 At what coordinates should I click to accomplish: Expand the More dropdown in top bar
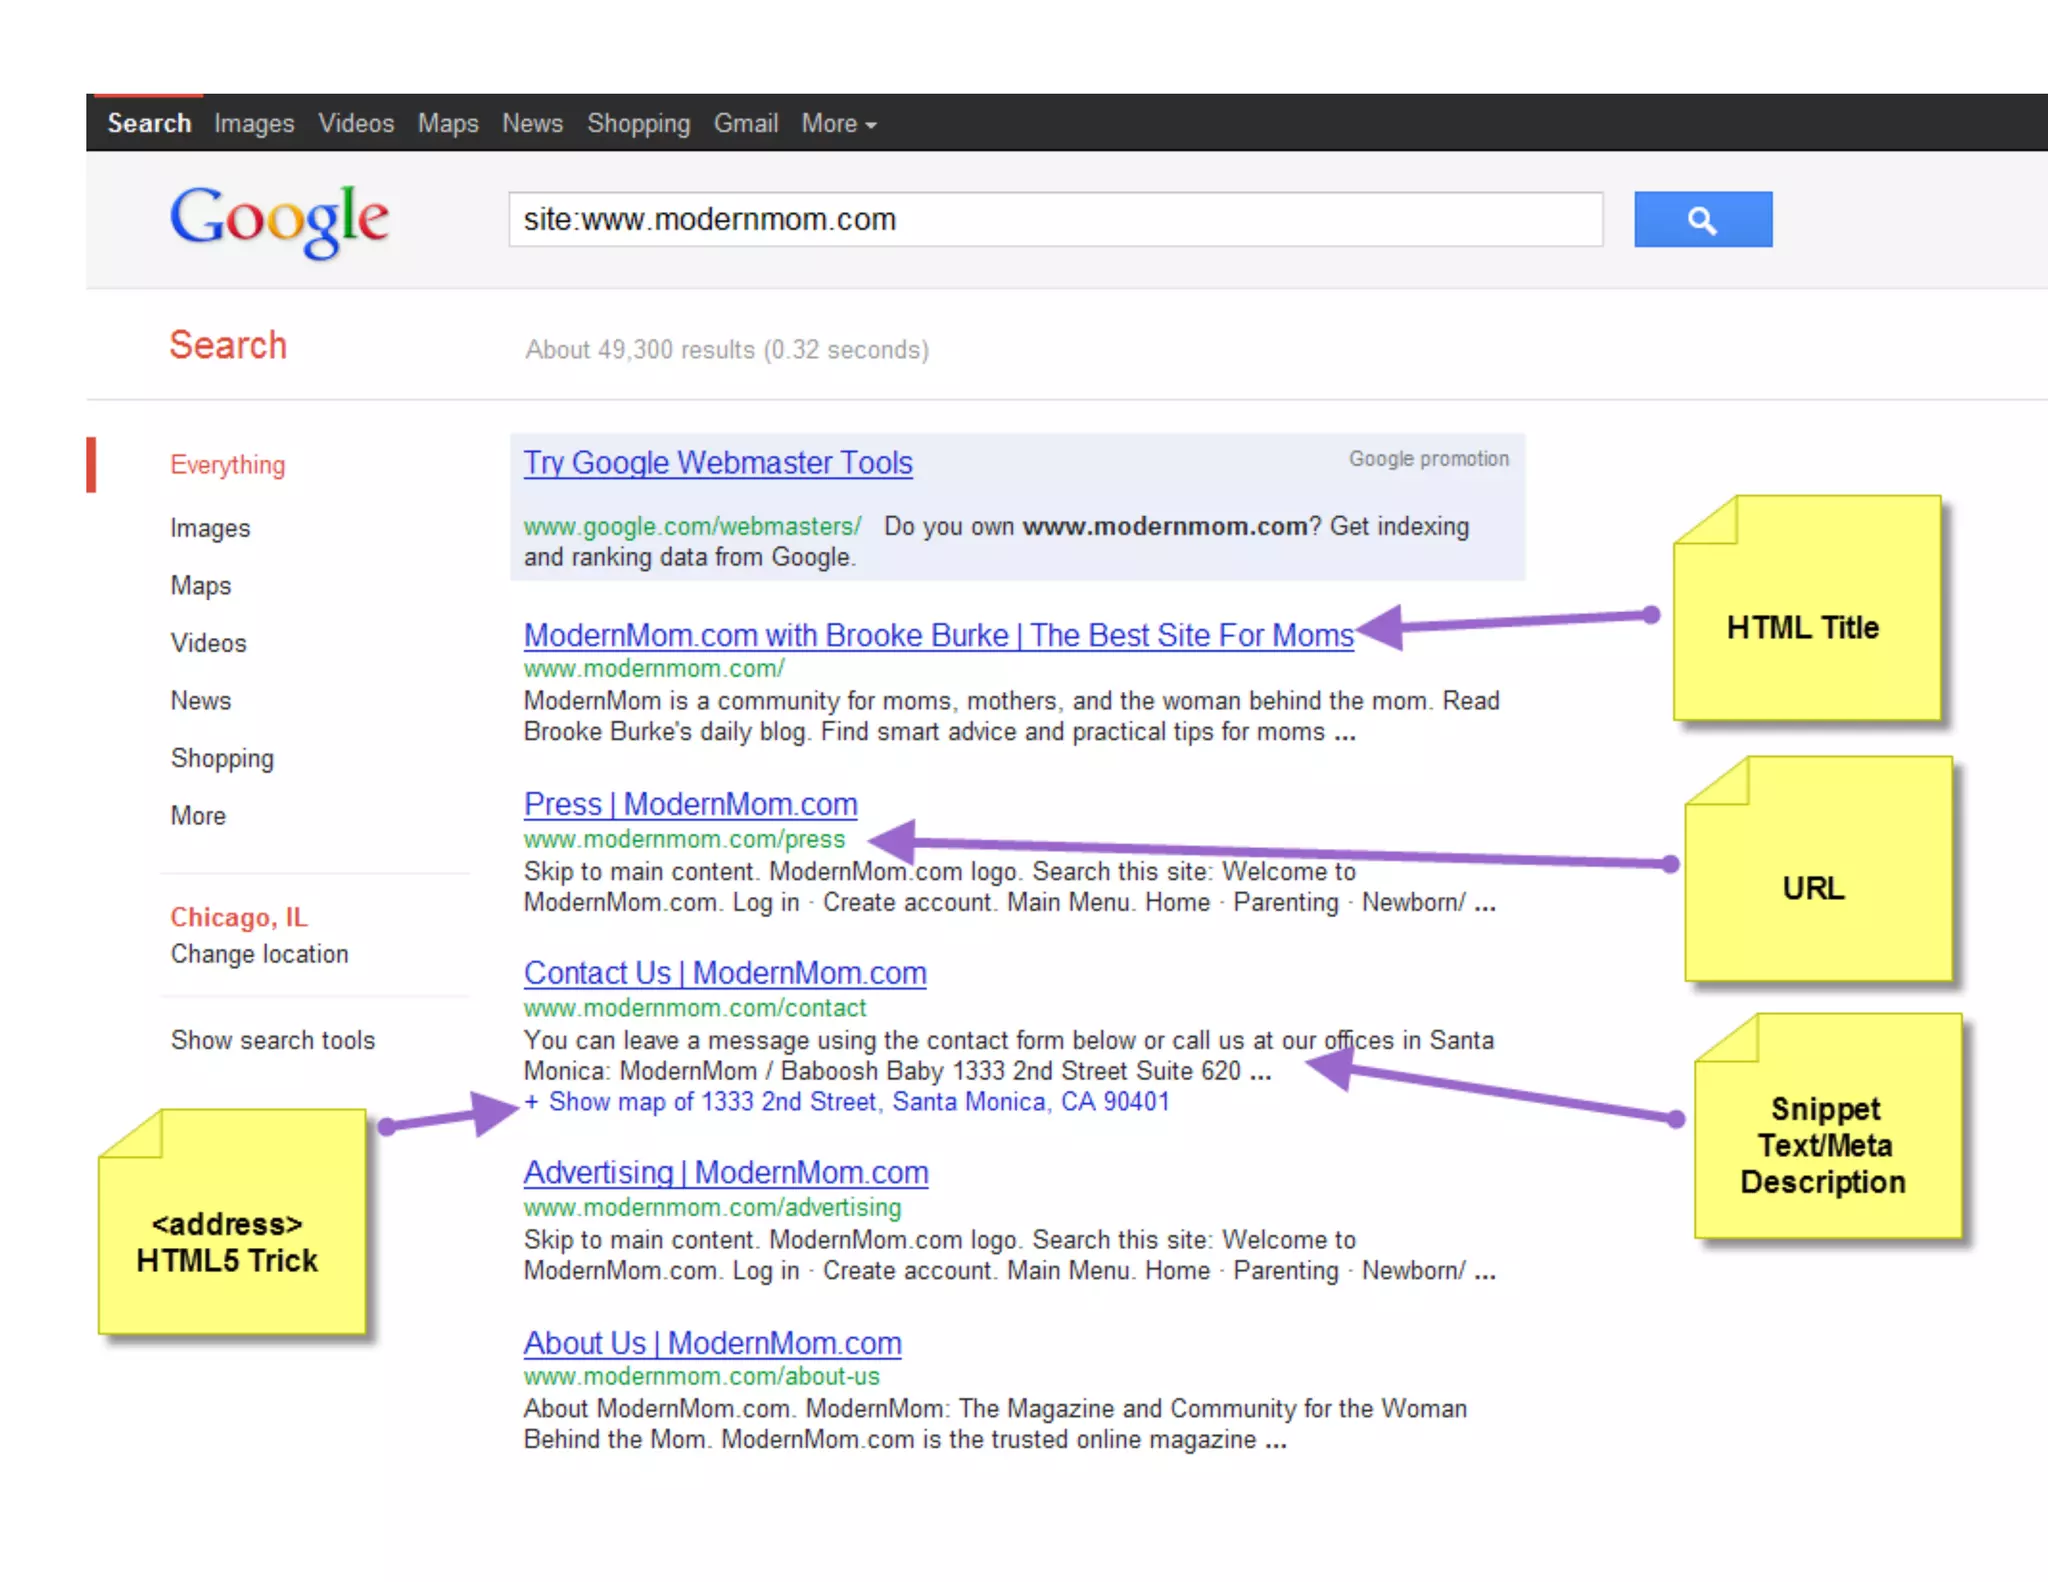click(838, 124)
